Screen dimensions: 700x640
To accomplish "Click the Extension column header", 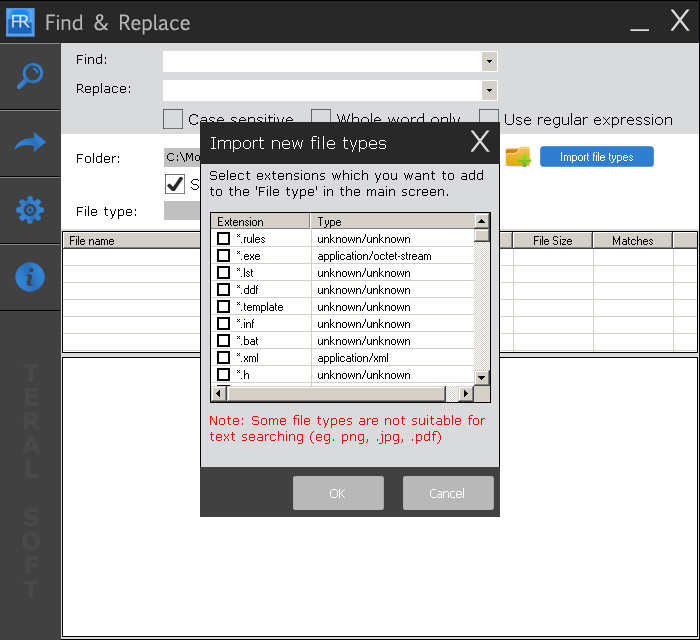I will pyautogui.click(x=260, y=221).
